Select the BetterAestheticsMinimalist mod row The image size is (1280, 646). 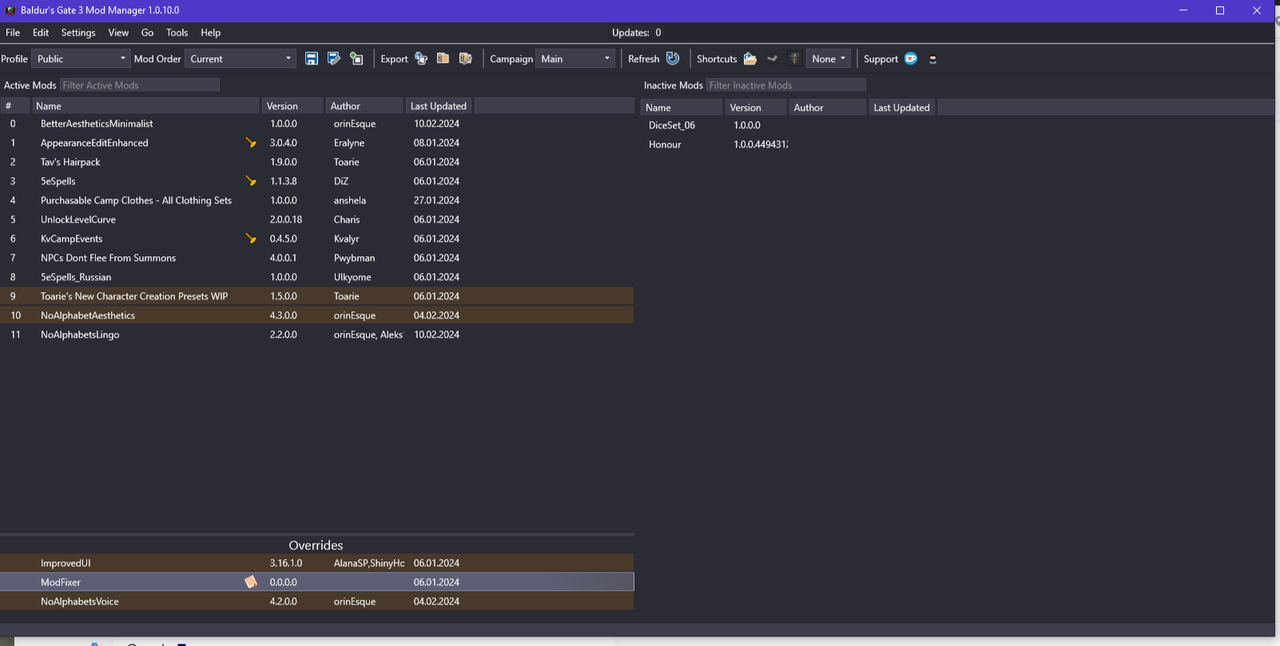[x=317, y=124]
